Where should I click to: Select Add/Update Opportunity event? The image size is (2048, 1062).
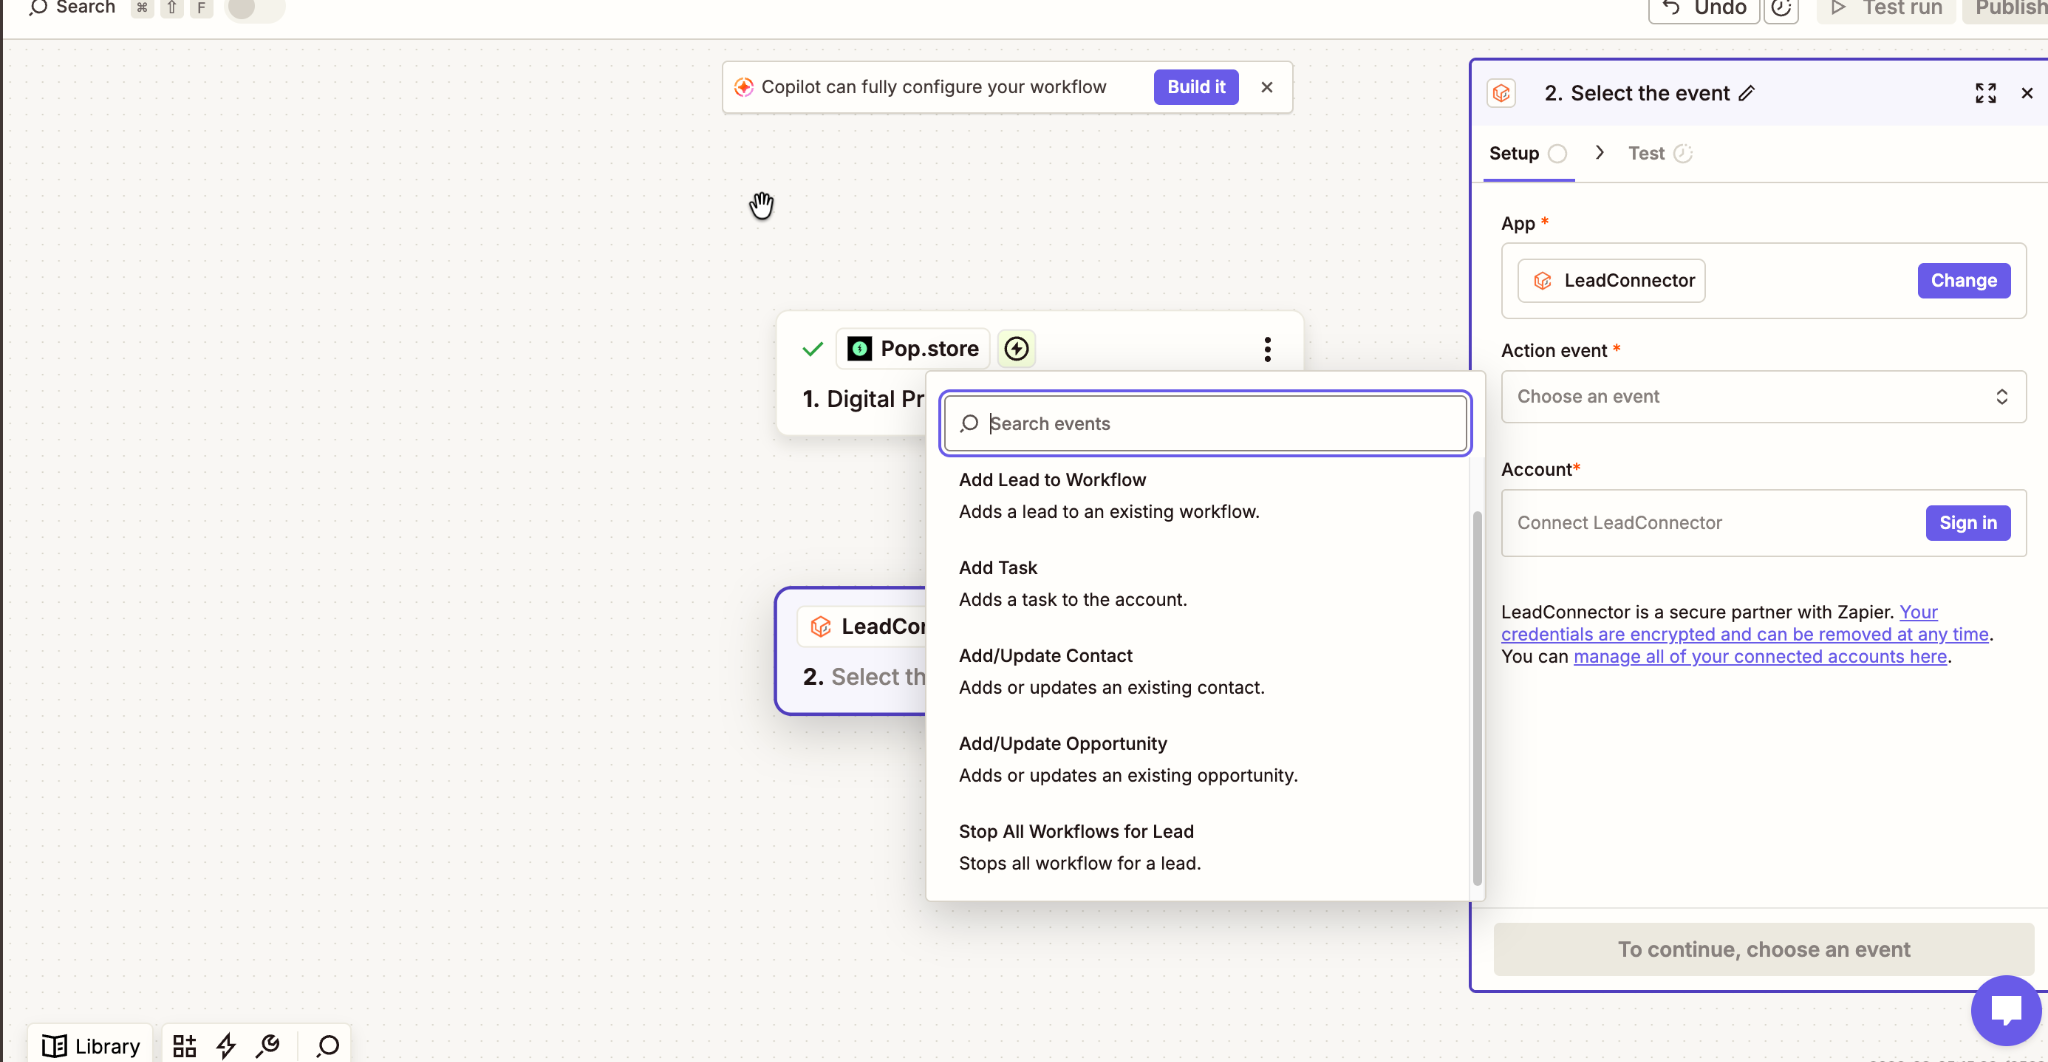click(1198, 760)
